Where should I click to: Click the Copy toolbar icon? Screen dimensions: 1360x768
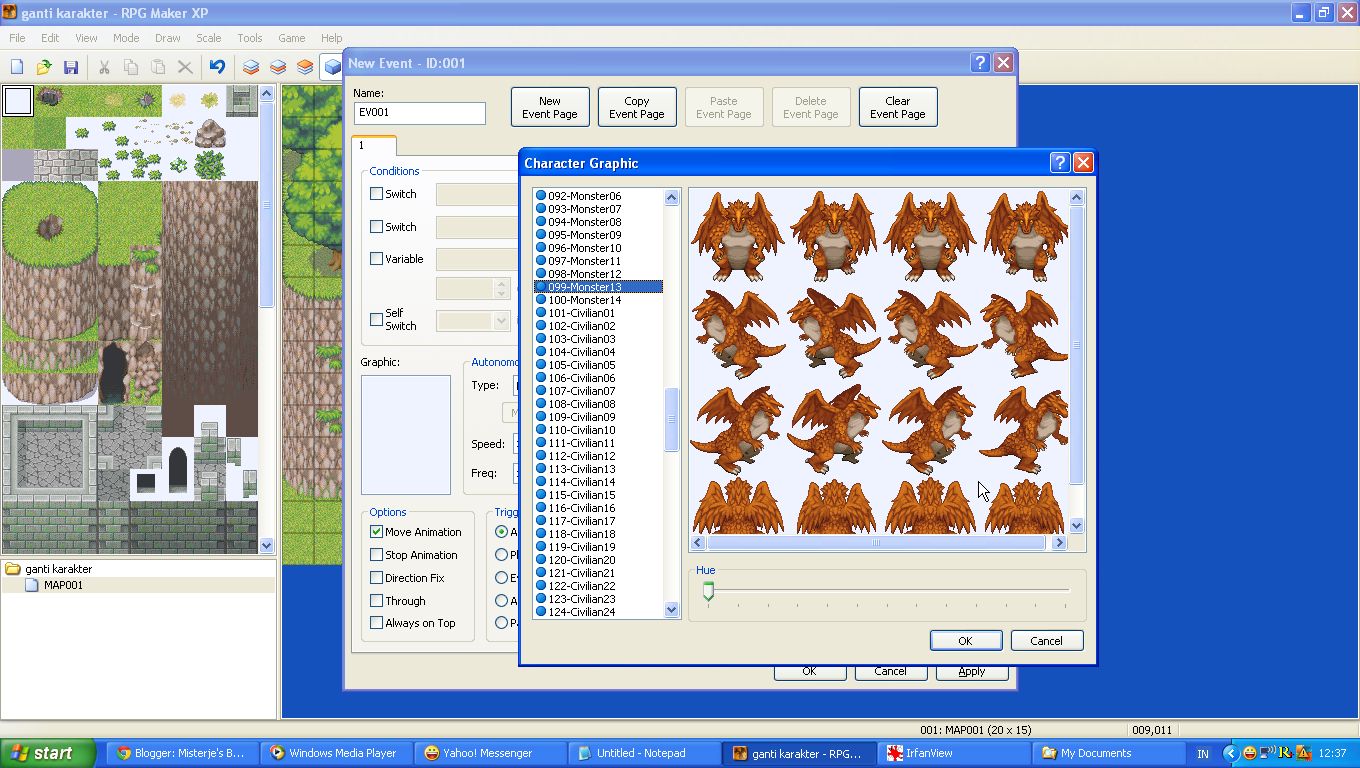click(131, 67)
